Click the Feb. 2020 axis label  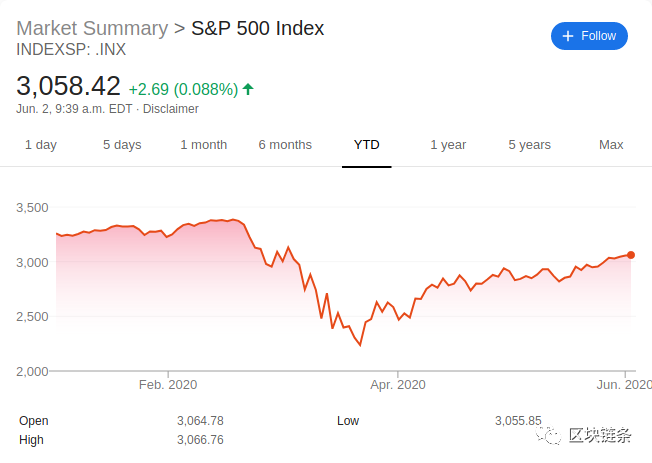coord(167,384)
